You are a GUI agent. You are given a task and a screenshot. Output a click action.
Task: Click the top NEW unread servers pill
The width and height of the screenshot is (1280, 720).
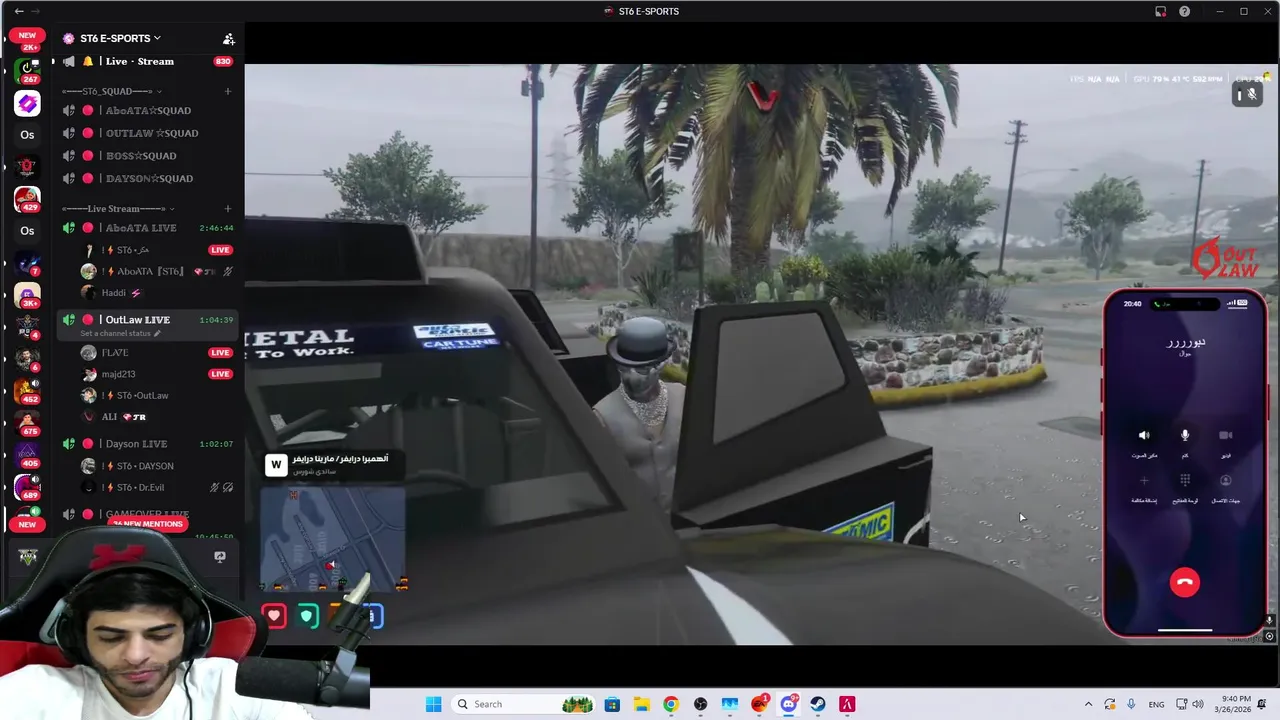[27, 35]
